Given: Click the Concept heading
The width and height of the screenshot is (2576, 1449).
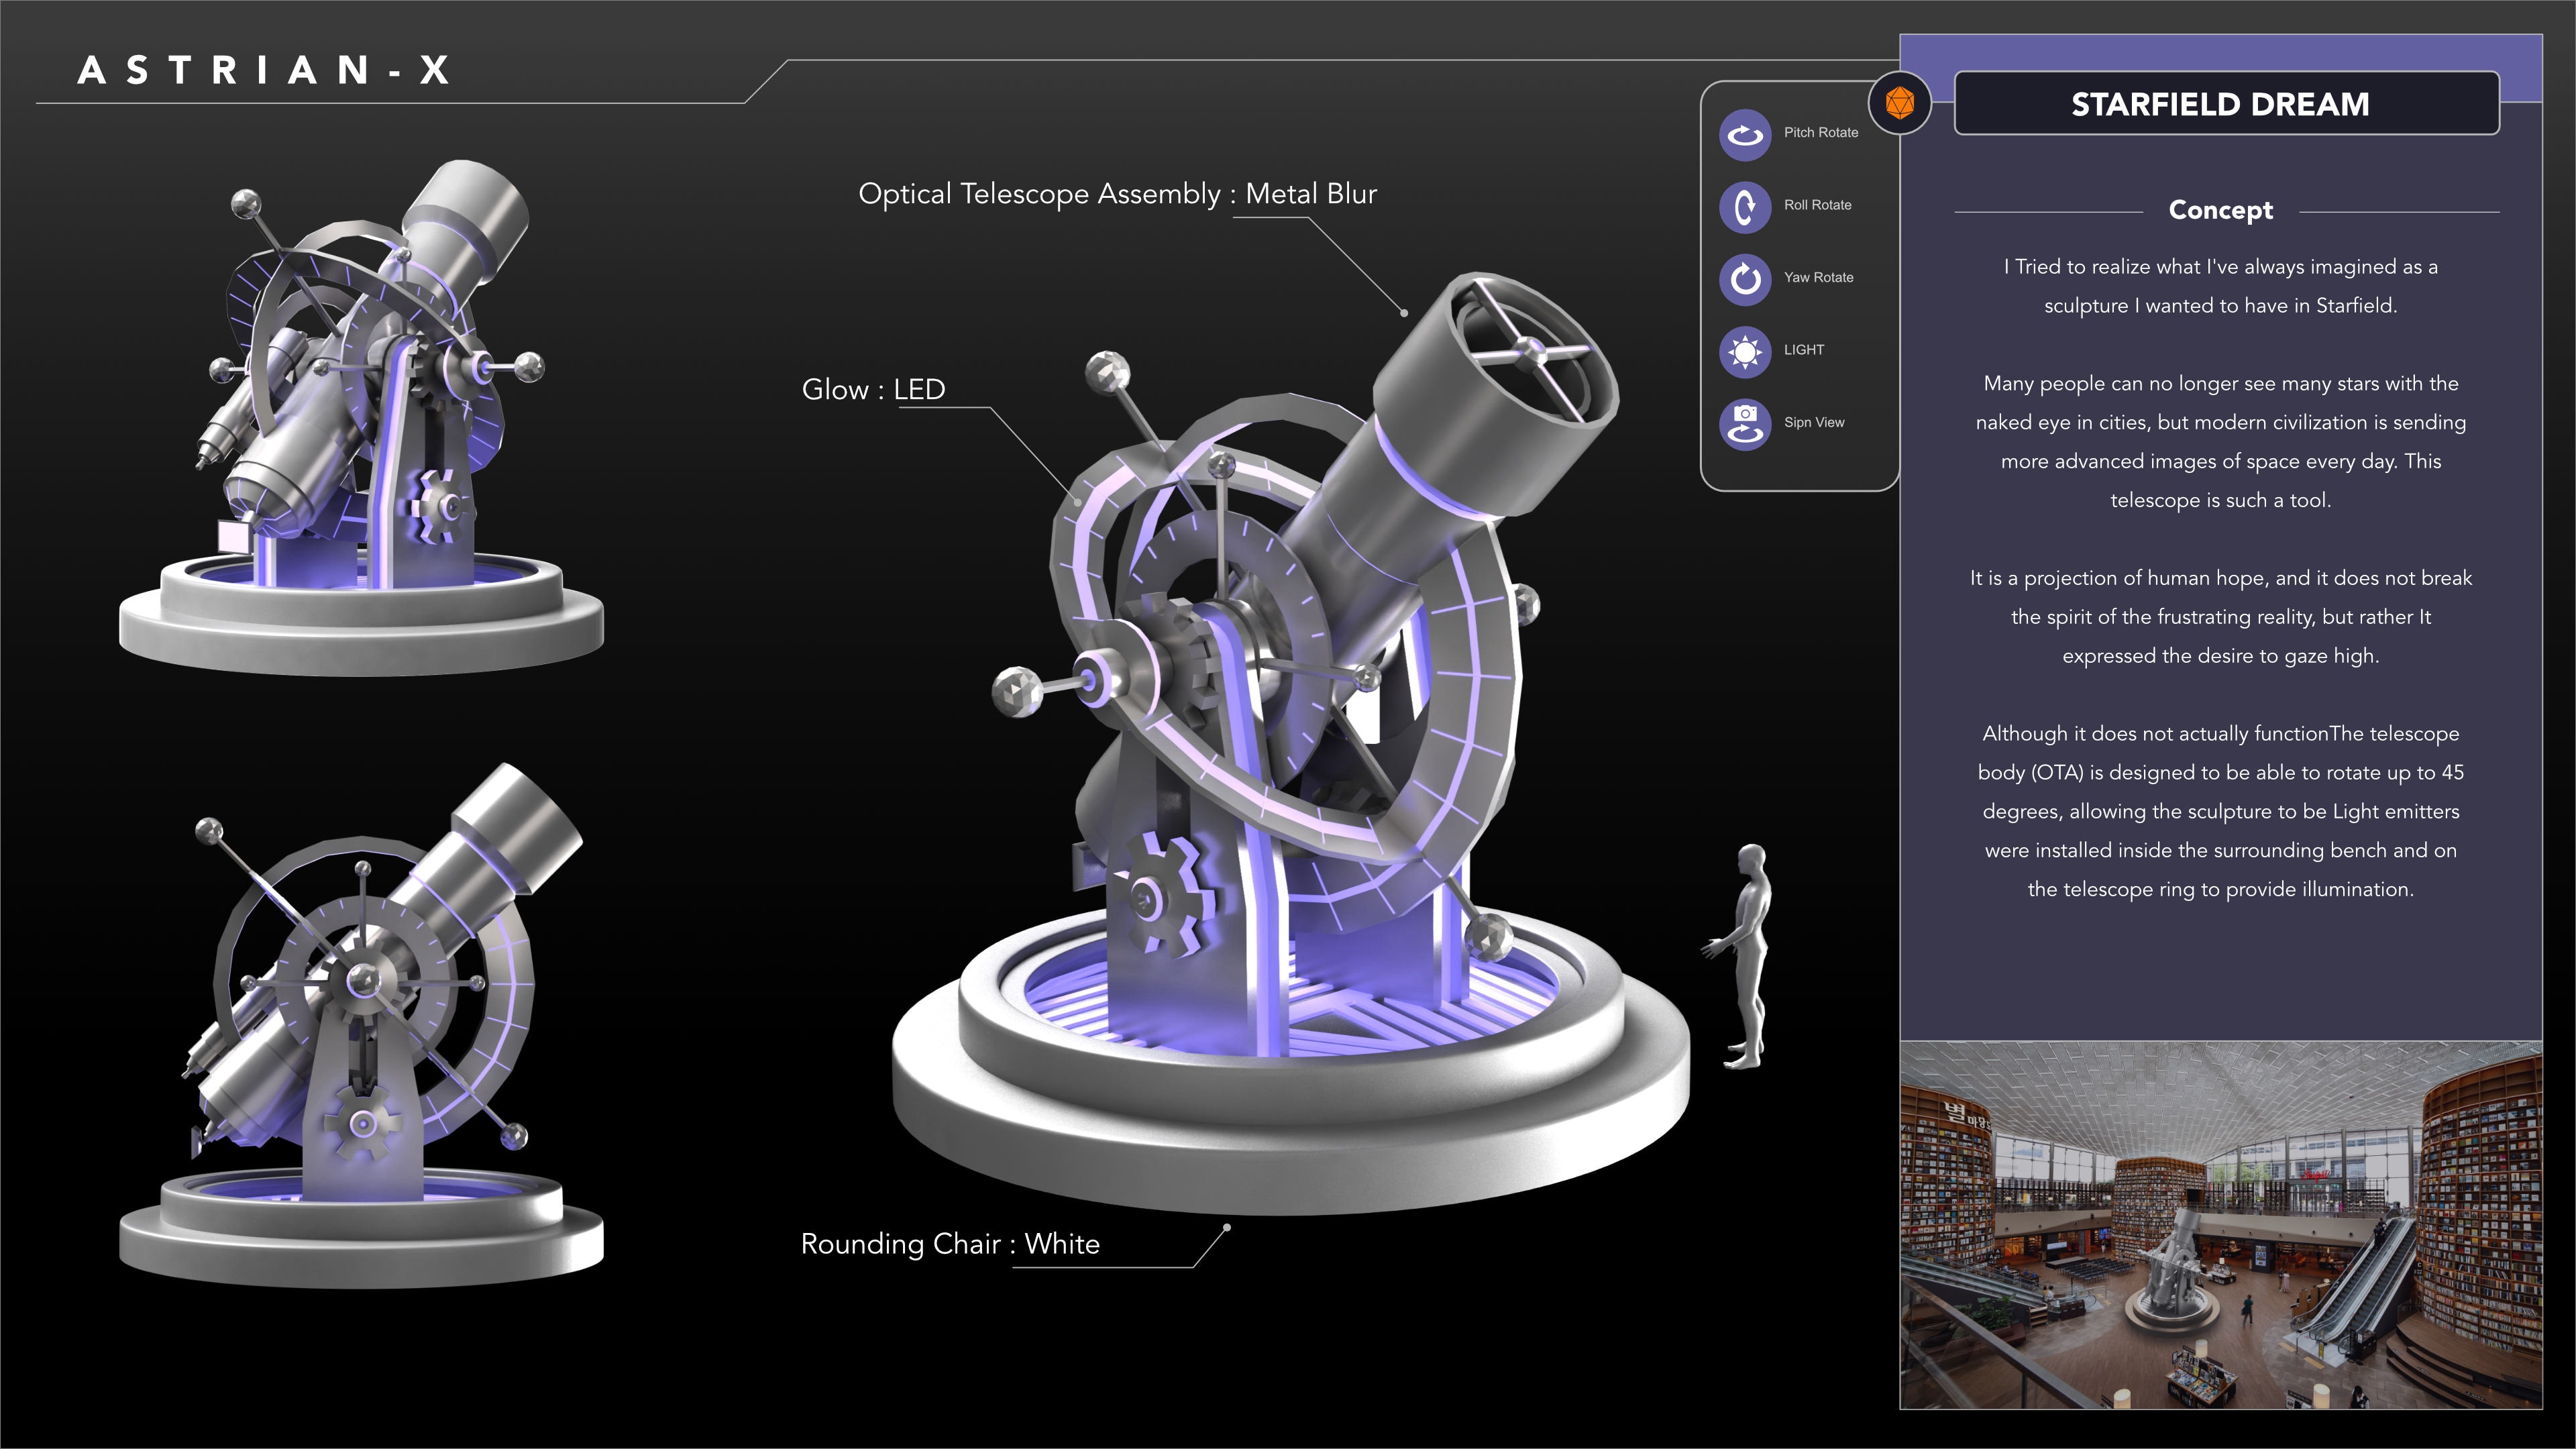Looking at the screenshot, I should click(x=2220, y=210).
